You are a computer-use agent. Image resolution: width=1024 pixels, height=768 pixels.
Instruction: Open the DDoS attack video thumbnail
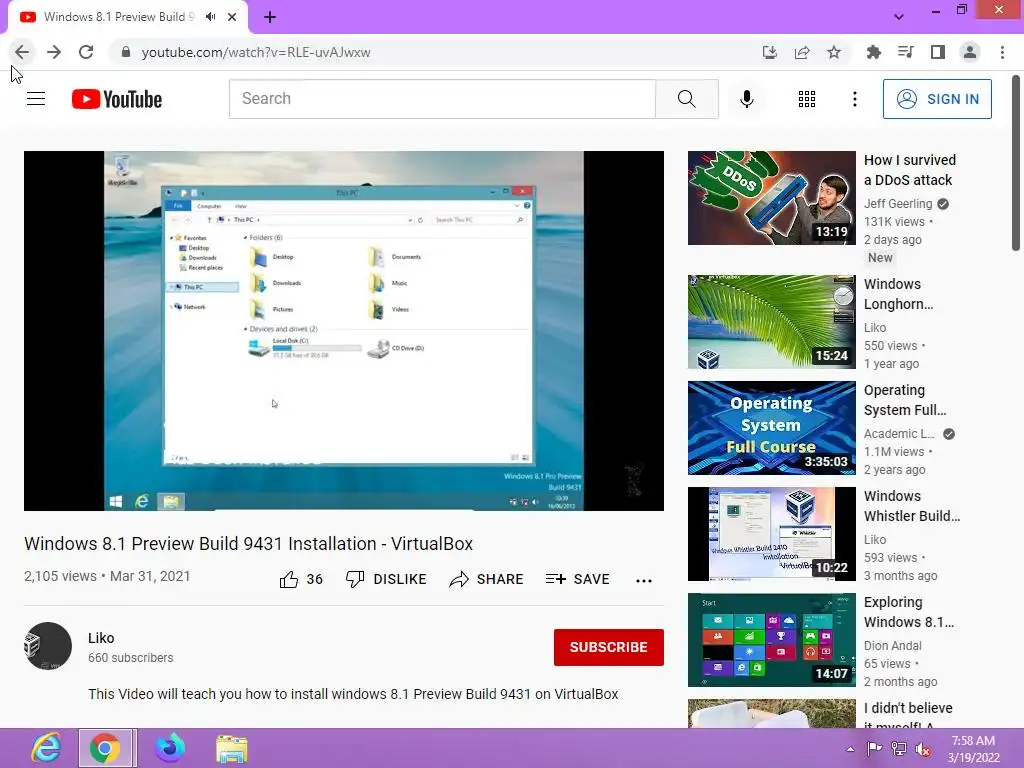click(771, 198)
